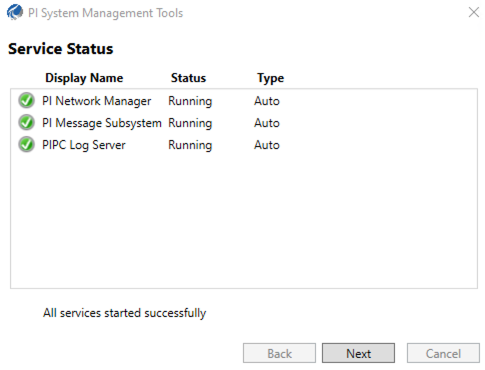Click the Type column header
485x370 pixels.
point(270,78)
